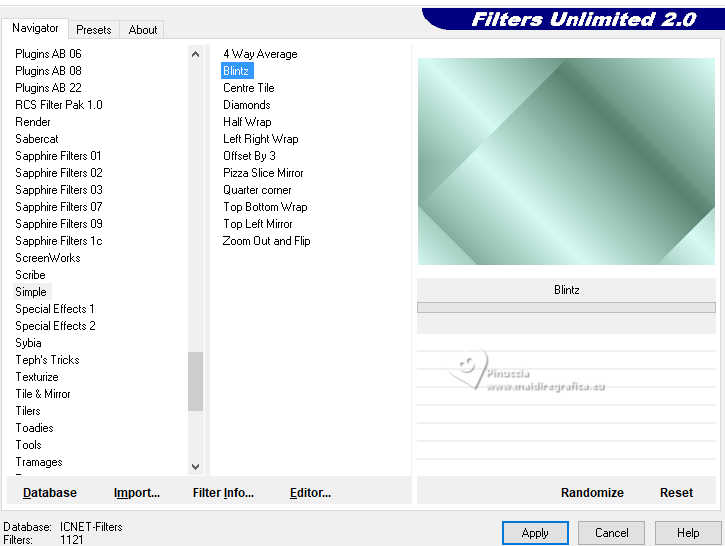
Task: Select Plugins AB 08 category
Action: (48, 71)
